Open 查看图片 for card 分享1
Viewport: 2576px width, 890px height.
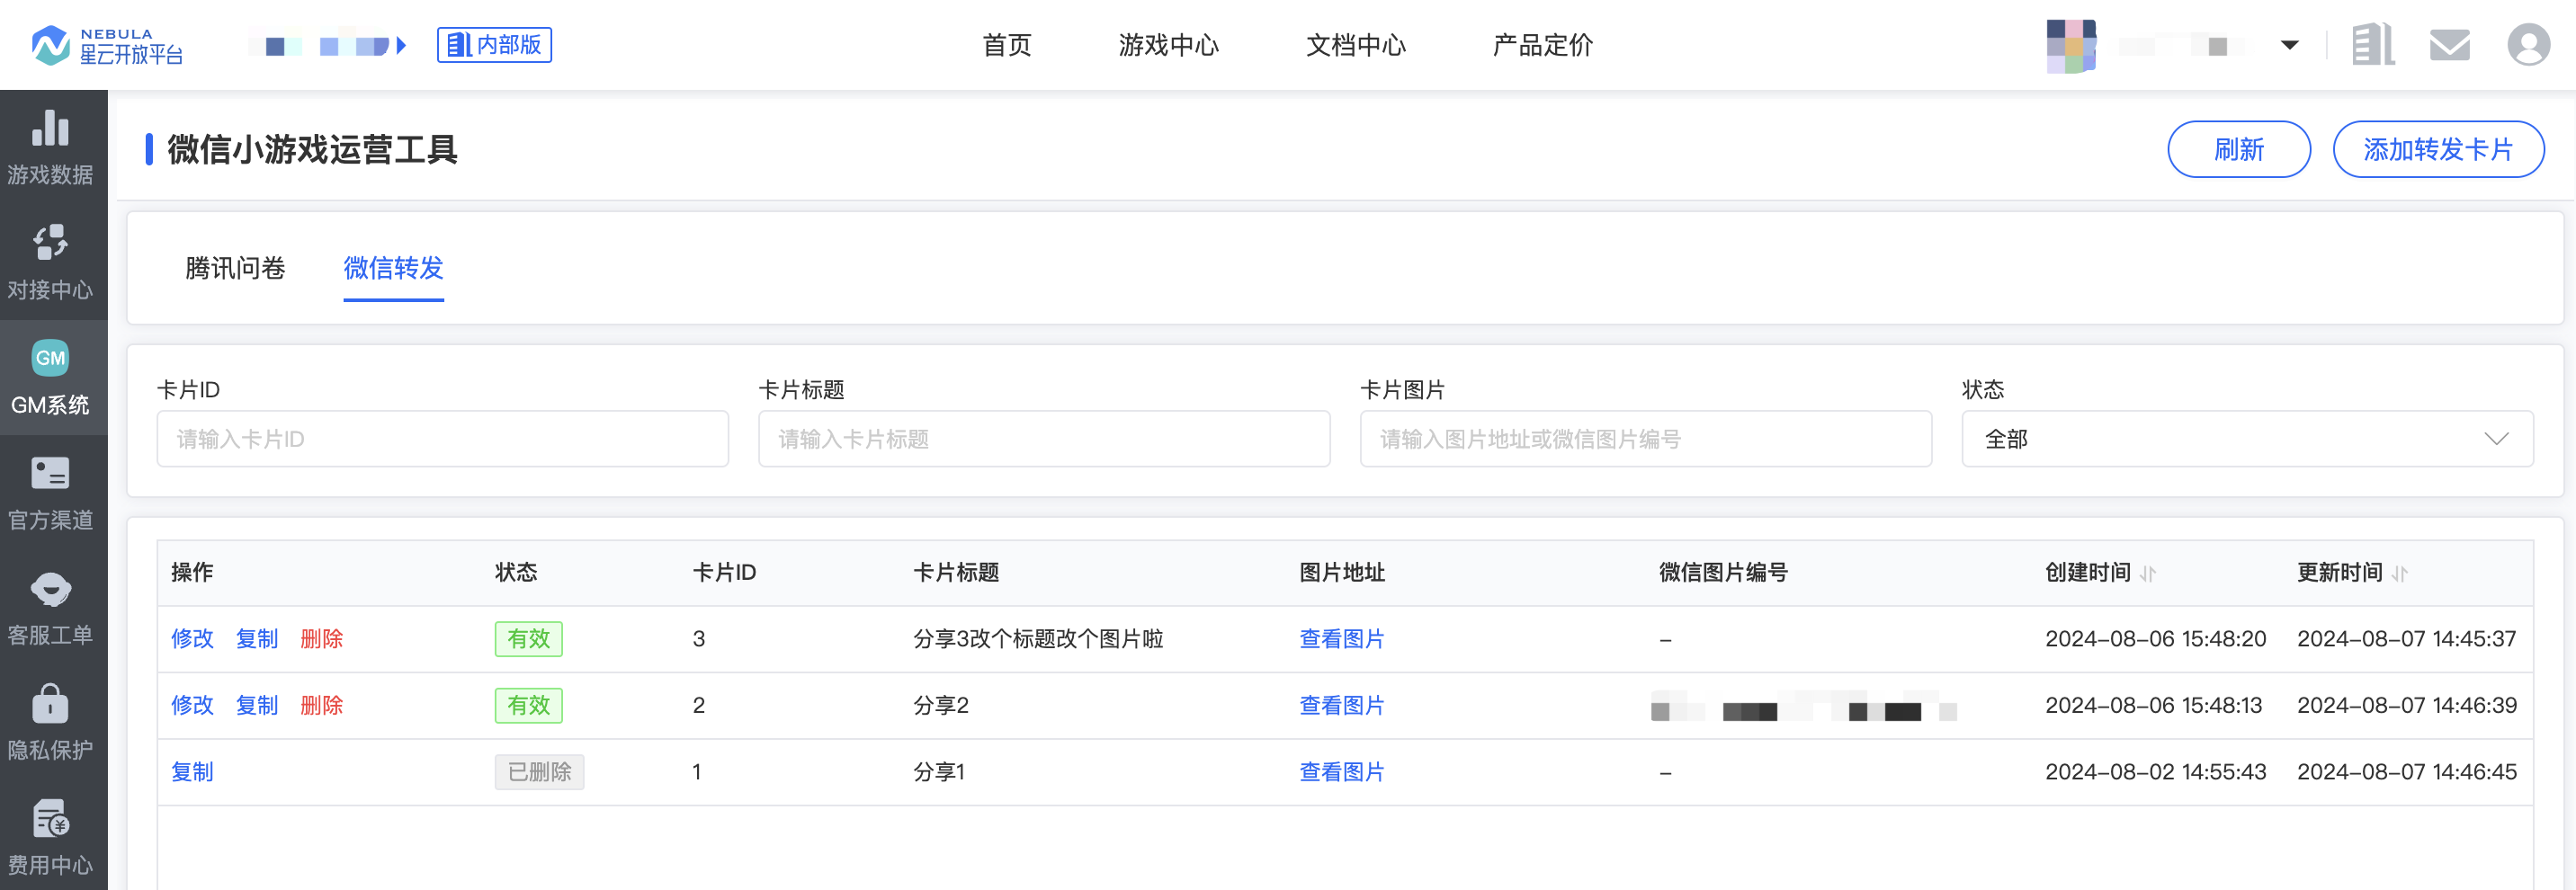click(1341, 772)
